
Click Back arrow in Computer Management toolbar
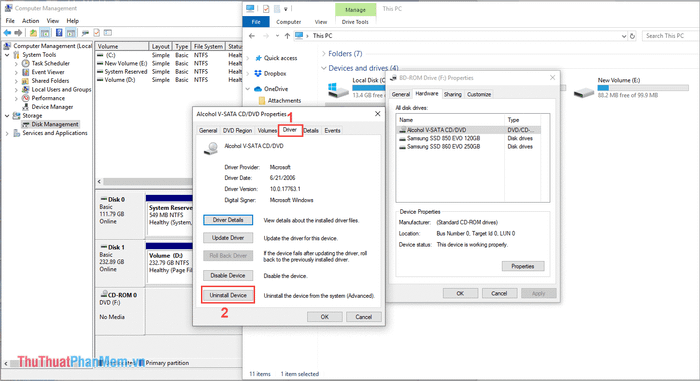[7, 33]
